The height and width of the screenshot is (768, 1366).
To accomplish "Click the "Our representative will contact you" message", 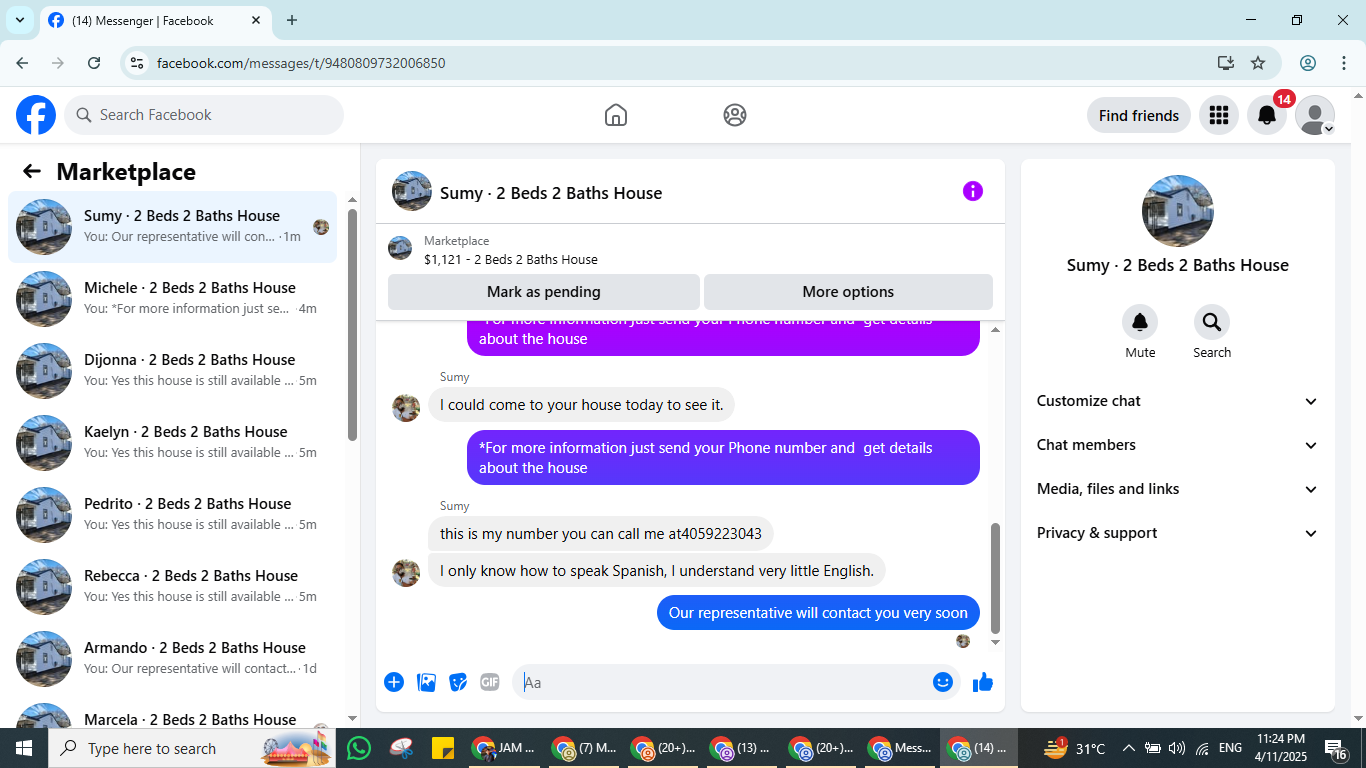I will point(818,613).
